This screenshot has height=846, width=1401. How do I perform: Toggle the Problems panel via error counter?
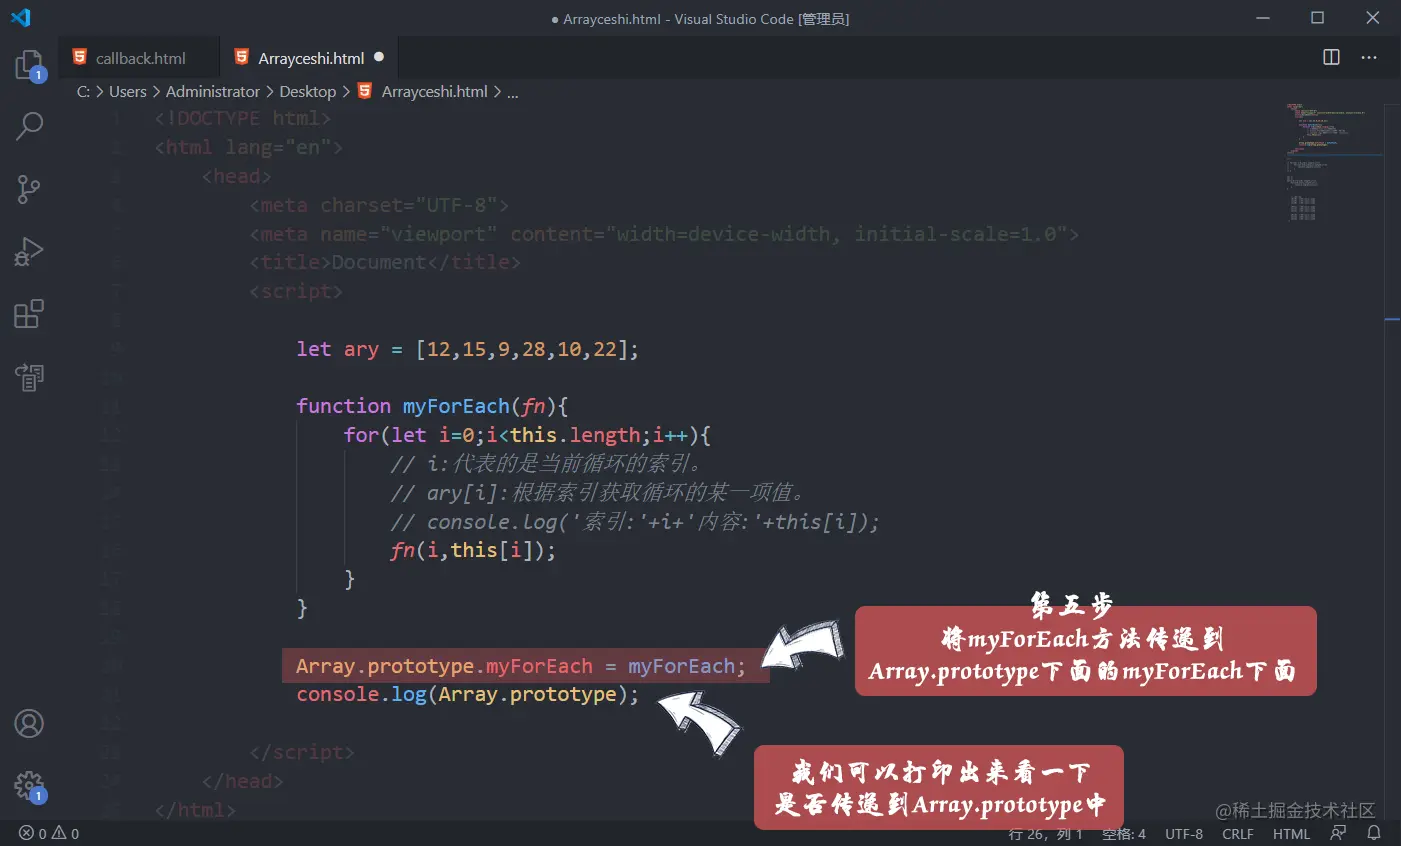[40, 832]
